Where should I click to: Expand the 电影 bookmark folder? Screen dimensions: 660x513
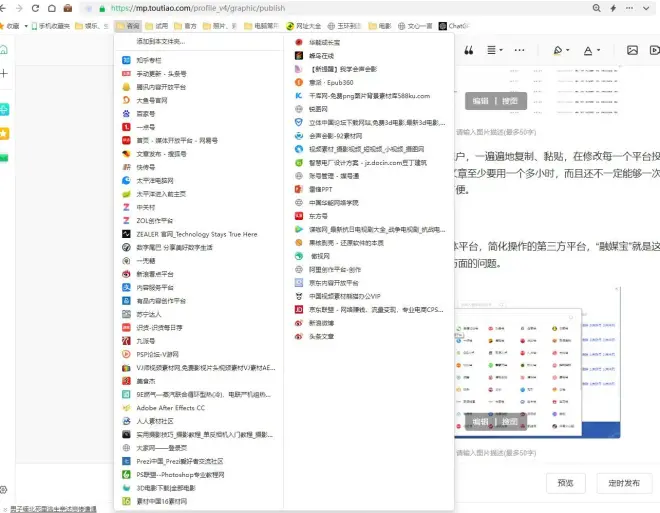point(380,26)
